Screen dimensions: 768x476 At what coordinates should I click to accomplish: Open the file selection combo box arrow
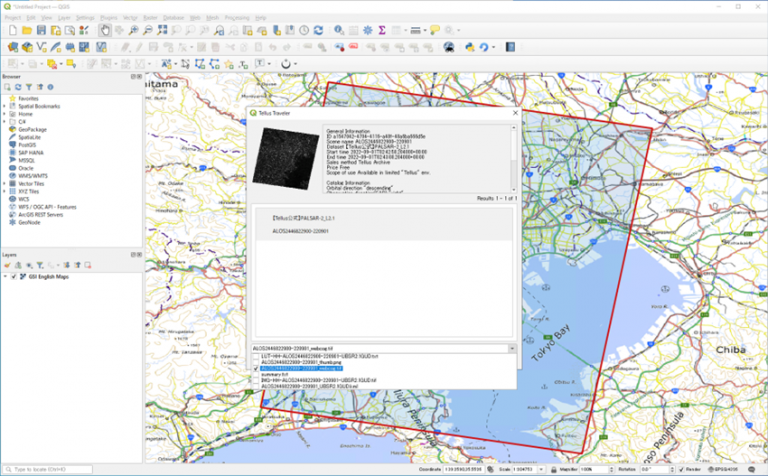[512, 348]
